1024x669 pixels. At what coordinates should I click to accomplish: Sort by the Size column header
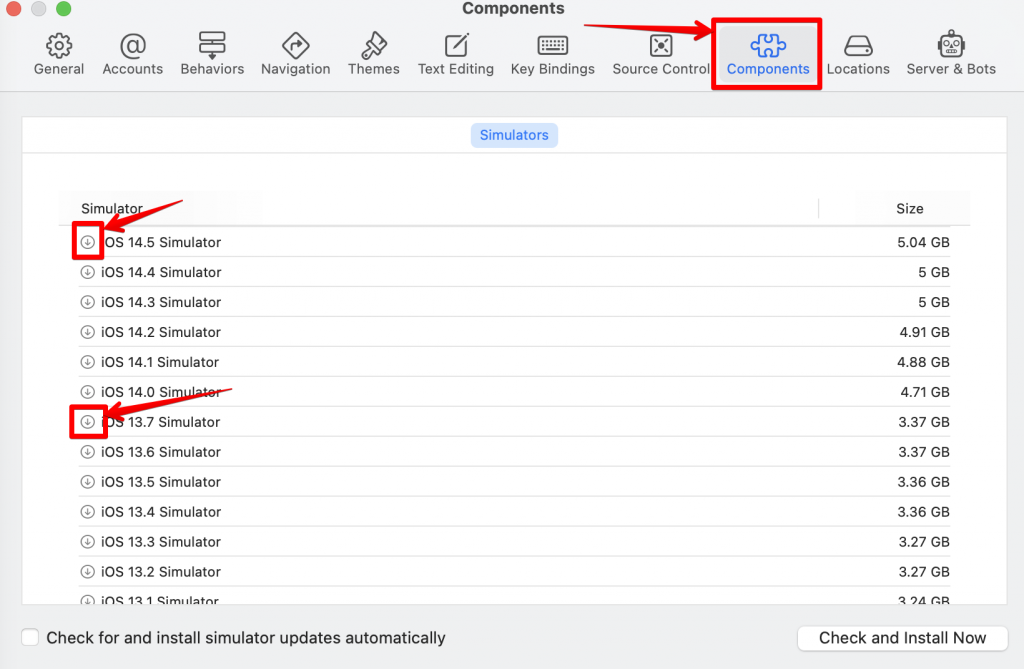coord(909,208)
